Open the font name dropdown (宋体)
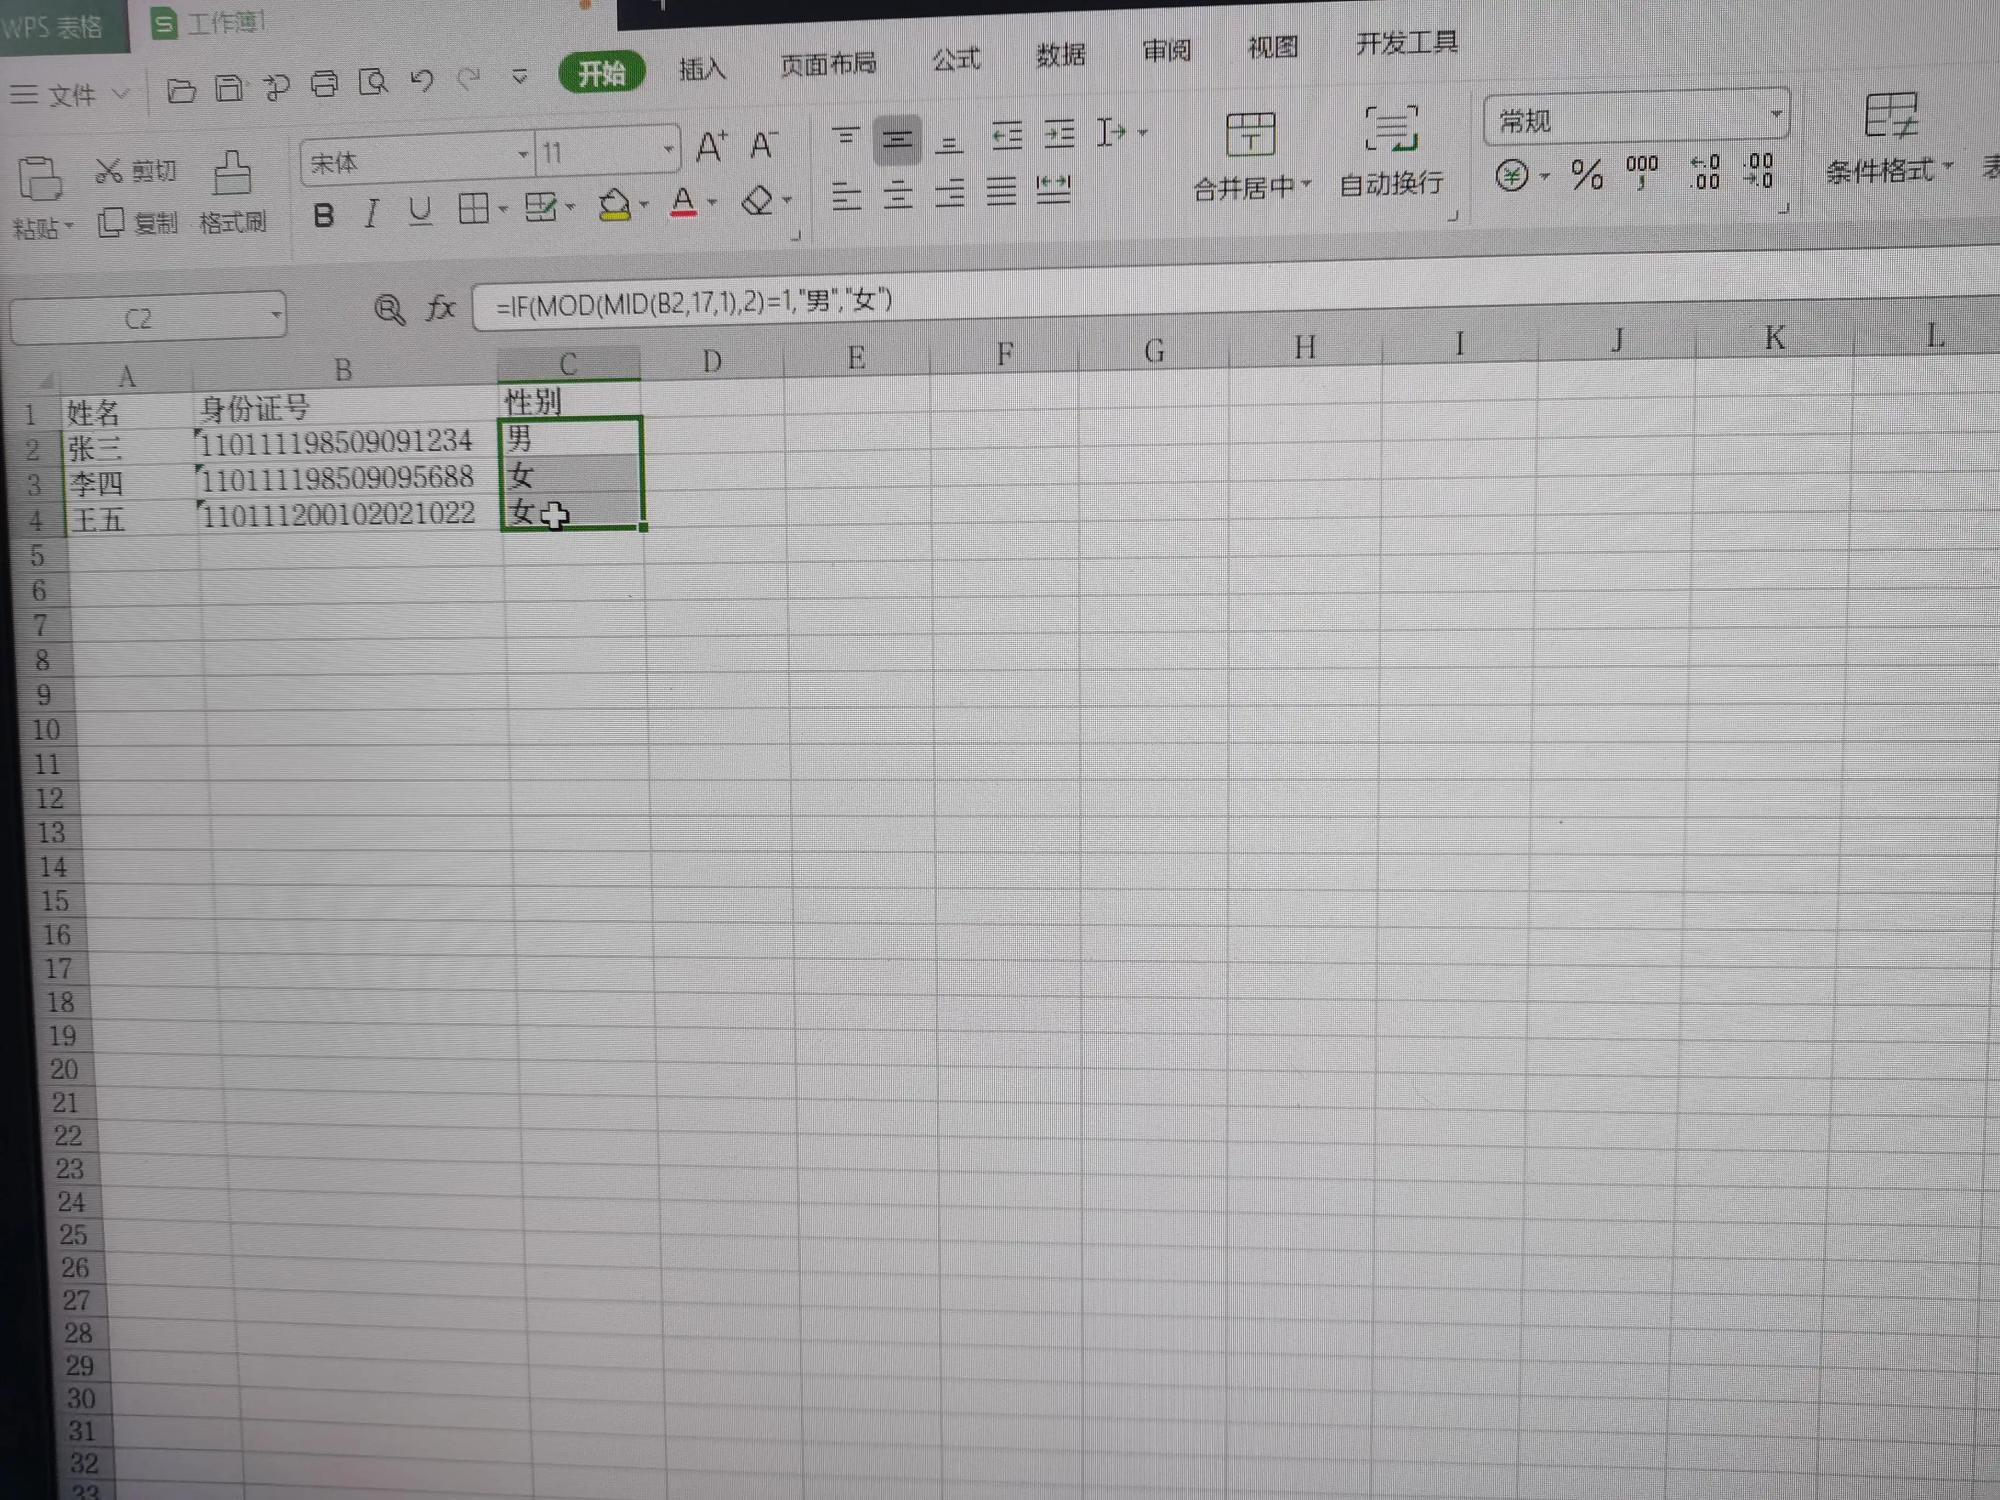 [522, 155]
